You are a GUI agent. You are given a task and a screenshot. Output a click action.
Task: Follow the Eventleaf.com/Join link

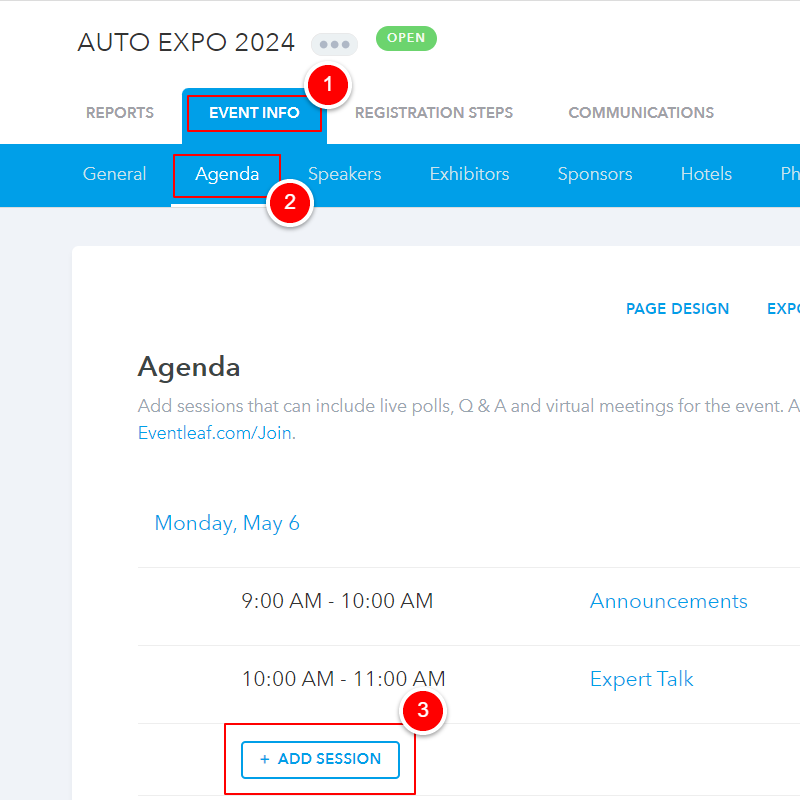(216, 433)
